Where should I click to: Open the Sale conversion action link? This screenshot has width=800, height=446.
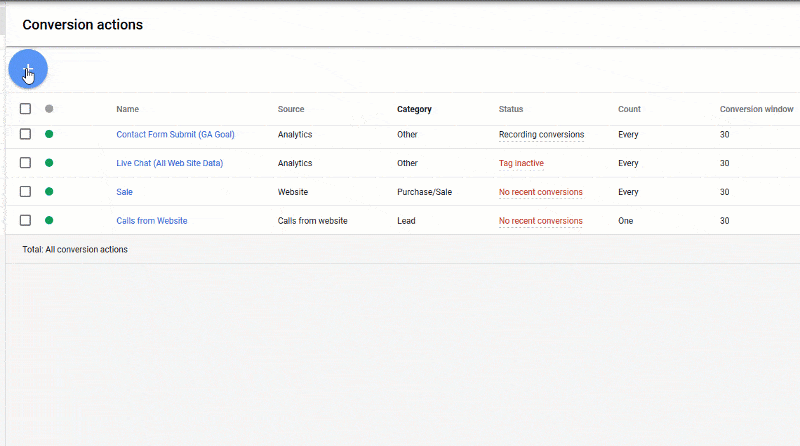(x=124, y=192)
